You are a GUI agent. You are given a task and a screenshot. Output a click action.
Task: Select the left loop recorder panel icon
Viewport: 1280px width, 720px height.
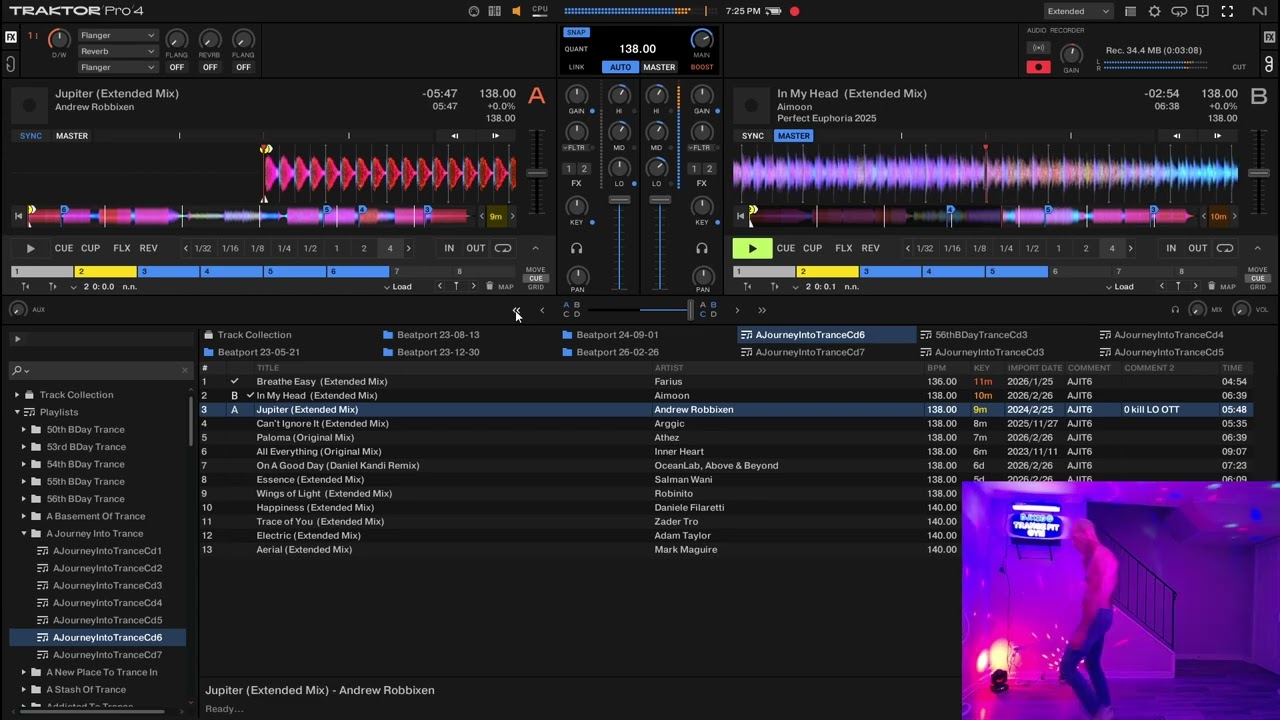tap(10, 65)
